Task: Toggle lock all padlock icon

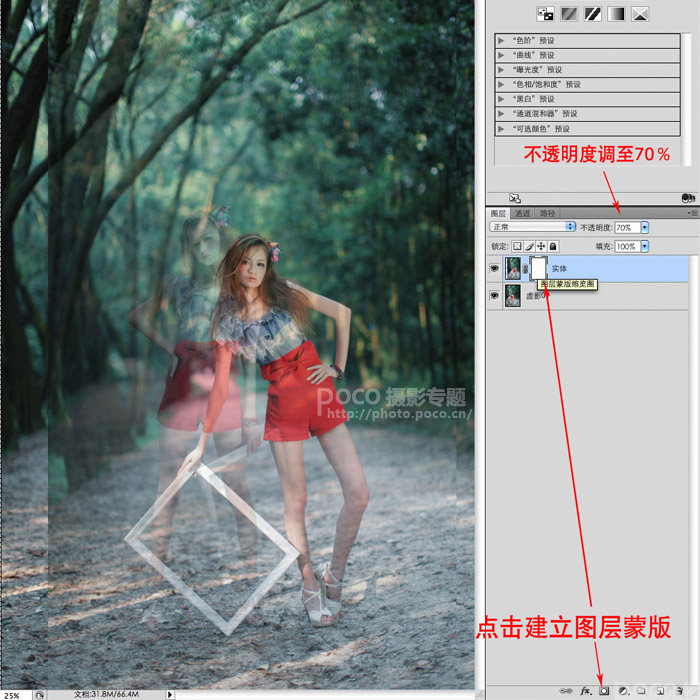Action: [553, 246]
